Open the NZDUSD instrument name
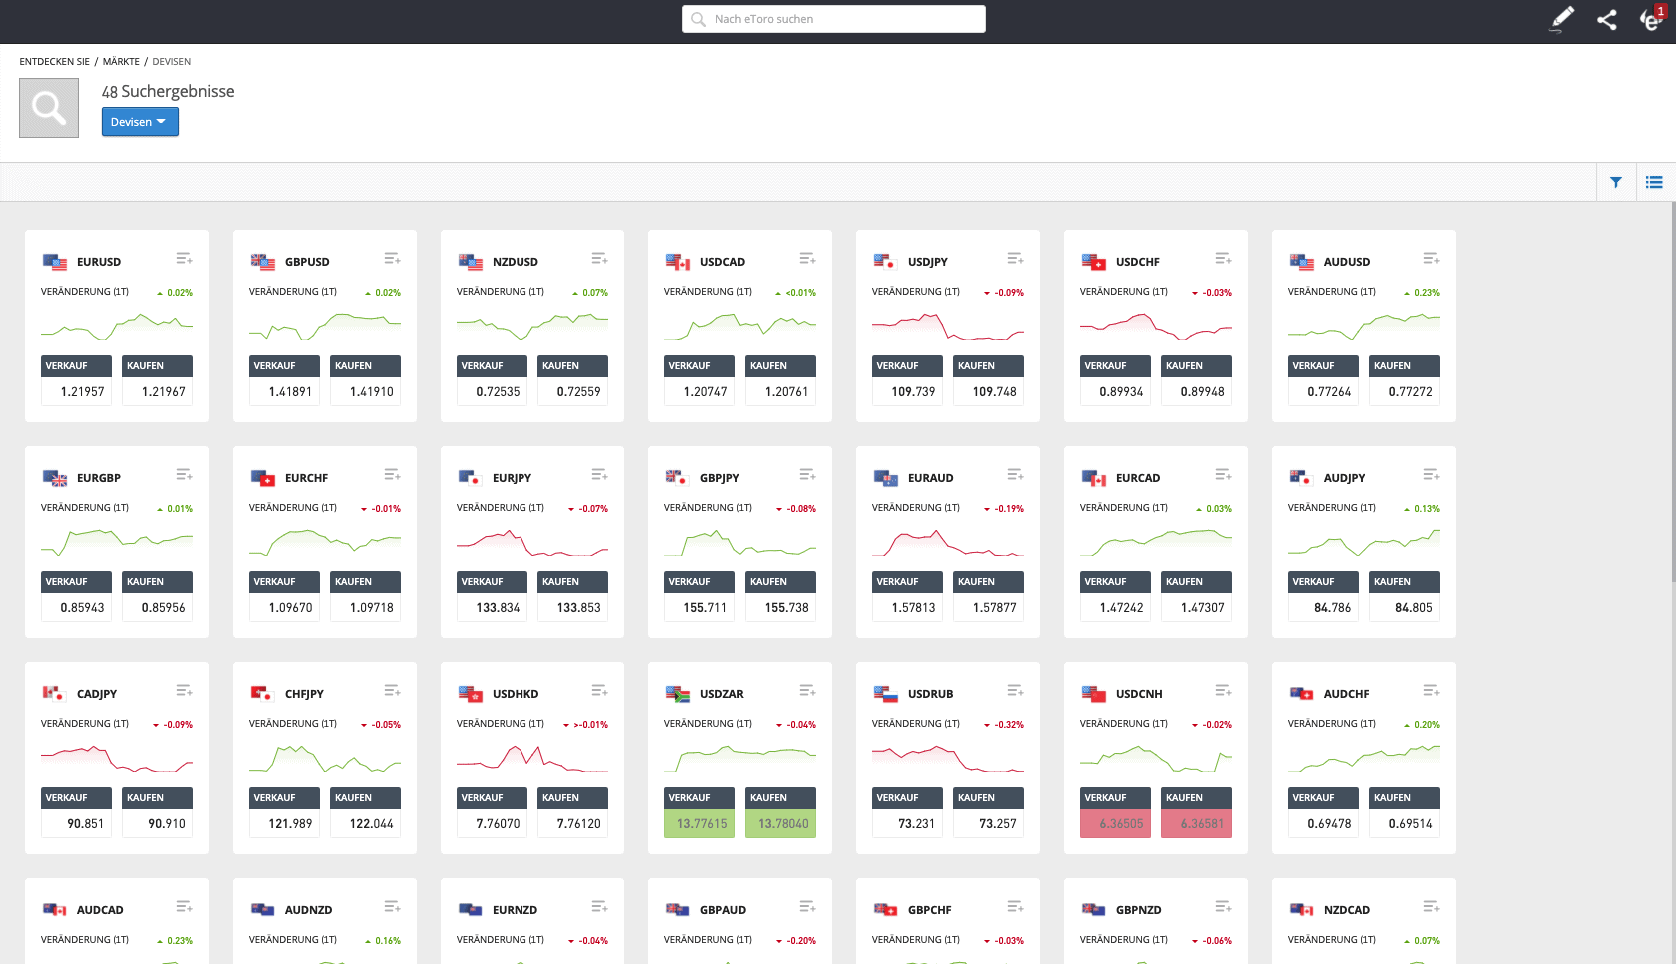 pyautogui.click(x=515, y=262)
